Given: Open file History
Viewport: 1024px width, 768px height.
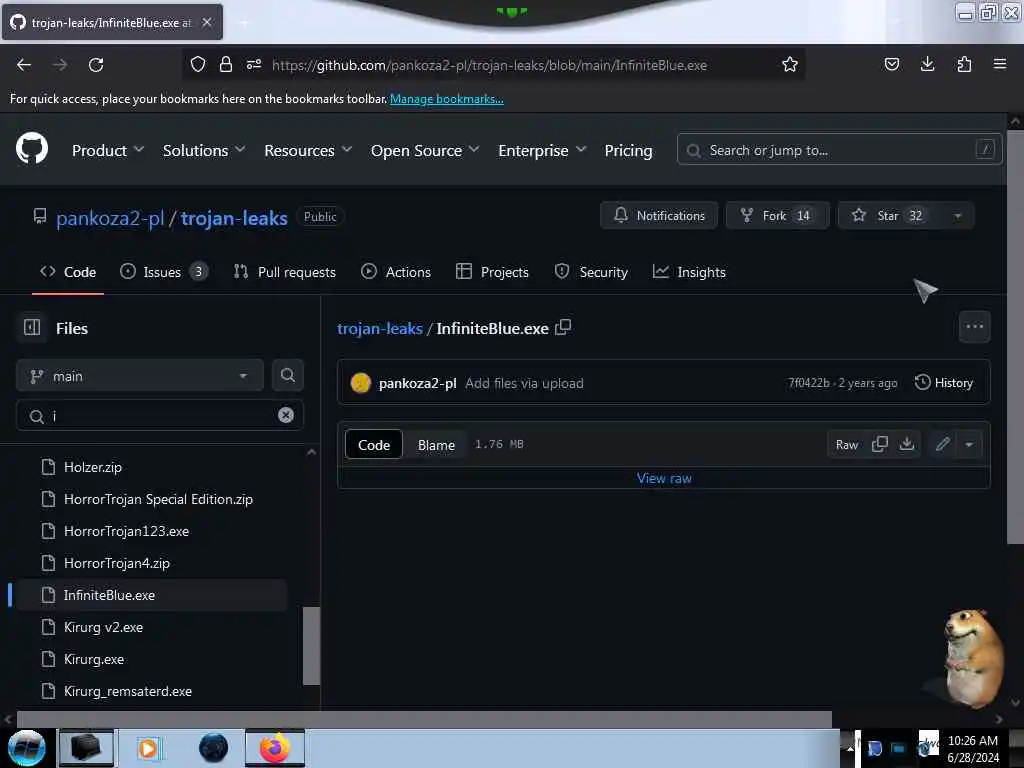Looking at the screenshot, I should (x=944, y=383).
